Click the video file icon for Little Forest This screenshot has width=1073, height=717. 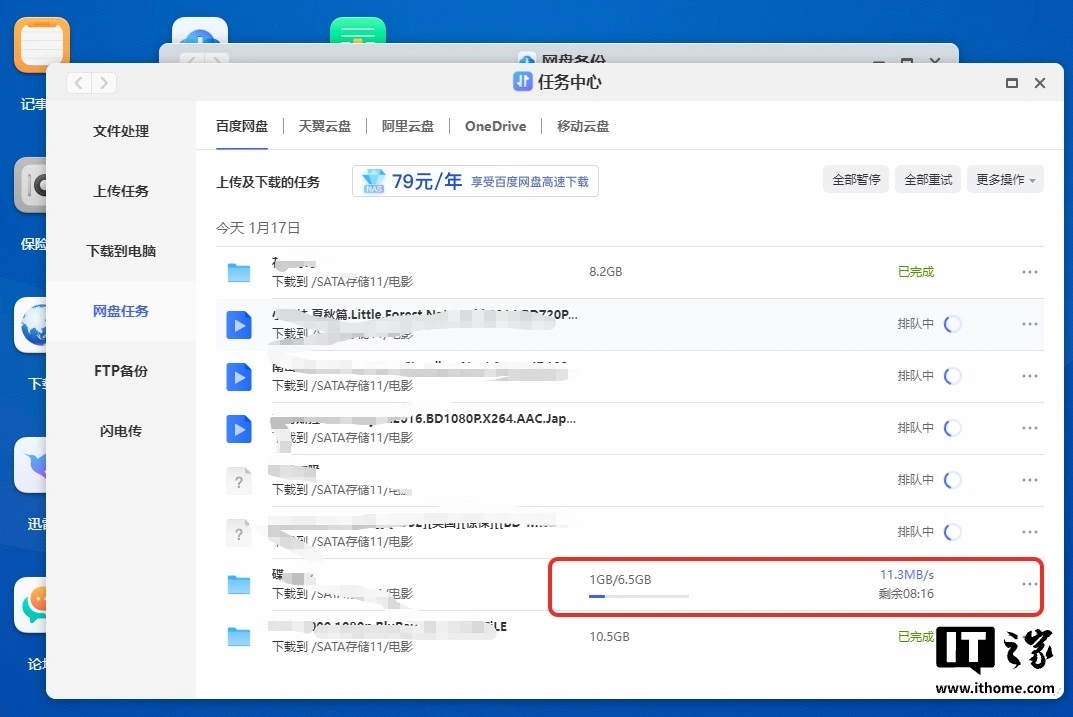click(238, 324)
